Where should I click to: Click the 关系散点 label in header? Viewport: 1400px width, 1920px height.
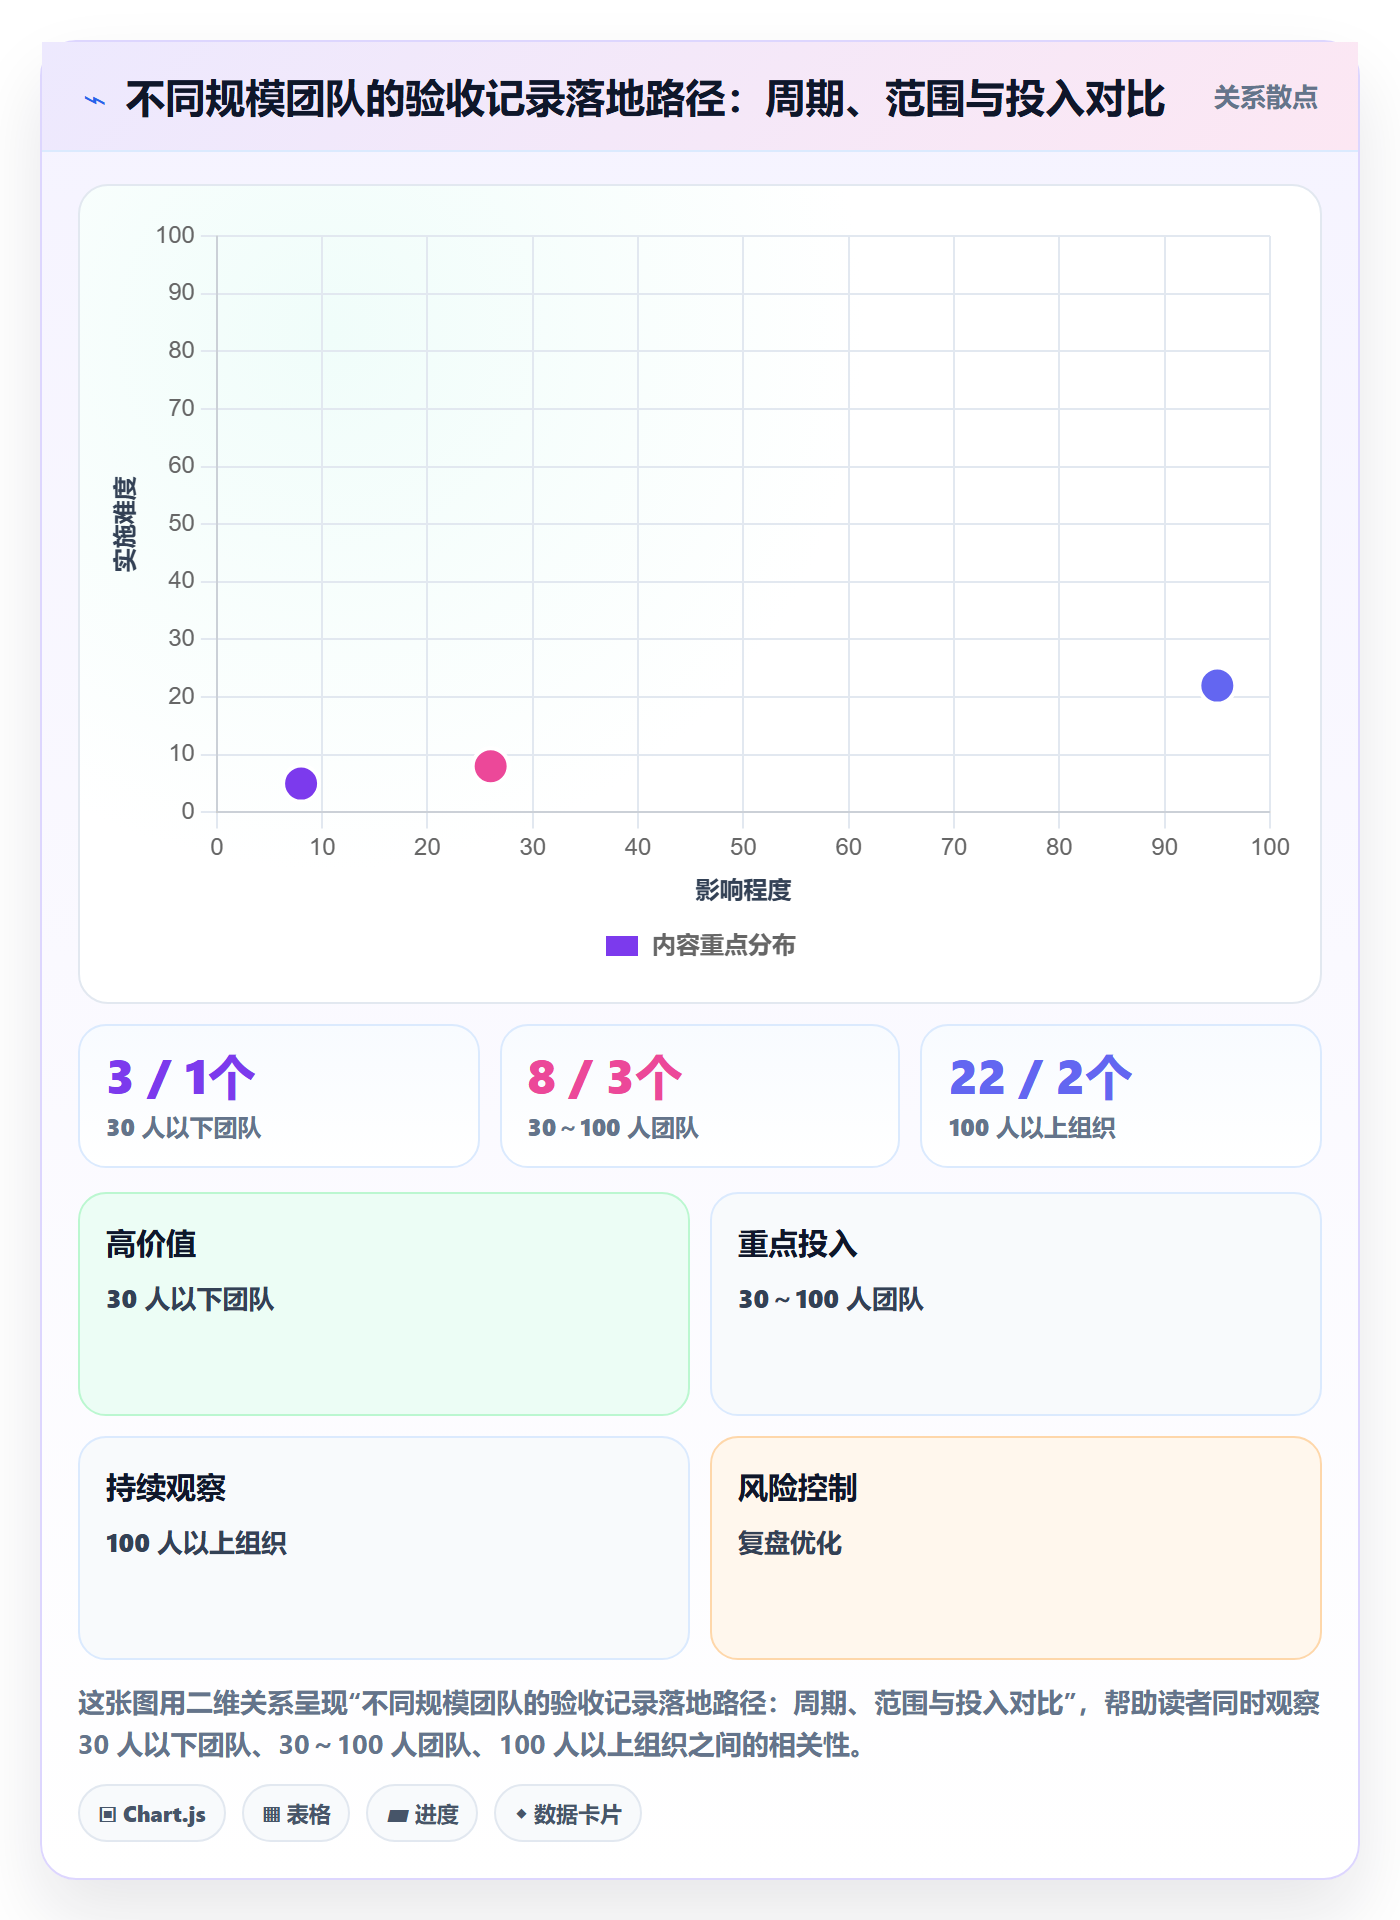(1265, 98)
